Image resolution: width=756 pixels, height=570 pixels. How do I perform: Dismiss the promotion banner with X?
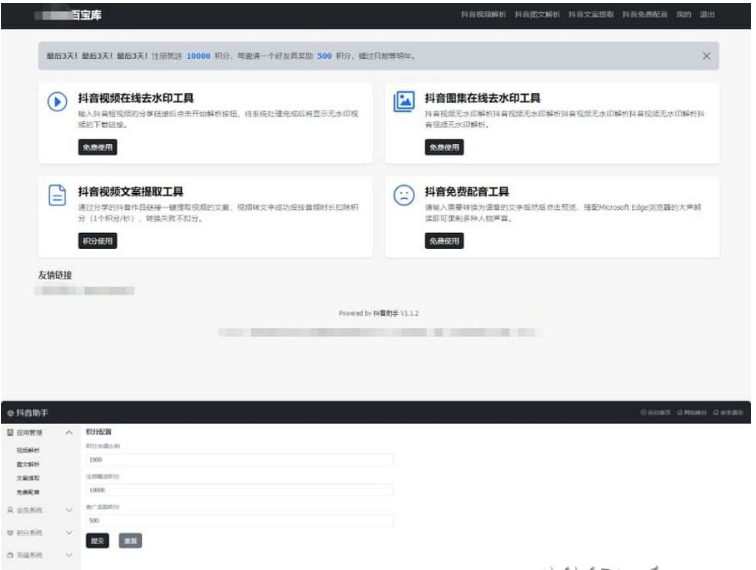click(x=706, y=56)
